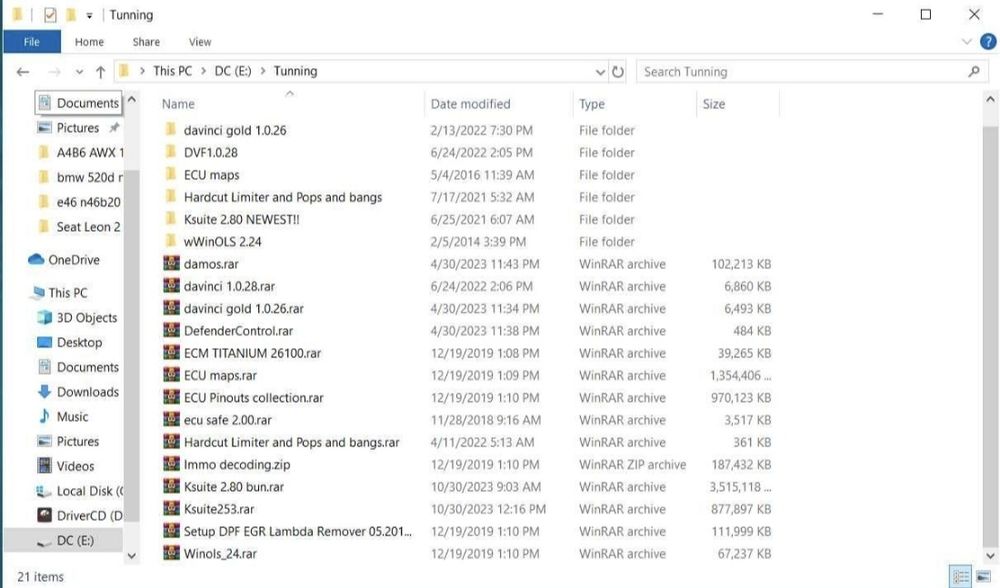Image resolution: width=1000 pixels, height=588 pixels.
Task: Switch to Large icons view in status bar
Action: tap(983, 577)
